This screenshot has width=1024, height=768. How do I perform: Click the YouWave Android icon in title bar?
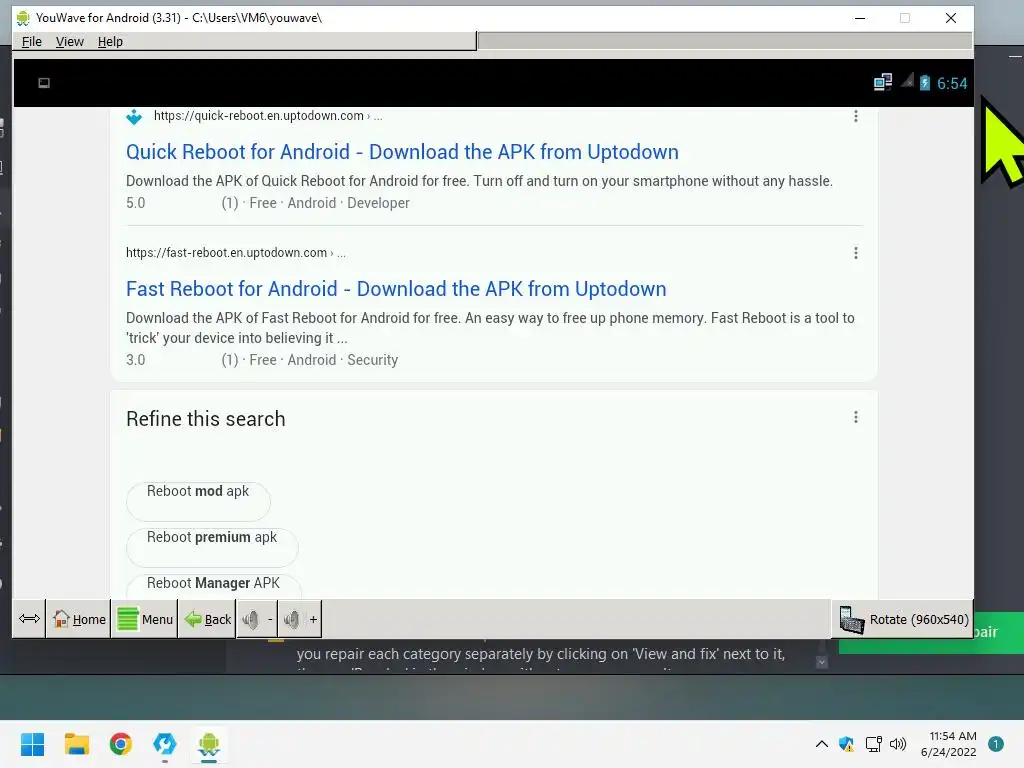click(x=23, y=18)
